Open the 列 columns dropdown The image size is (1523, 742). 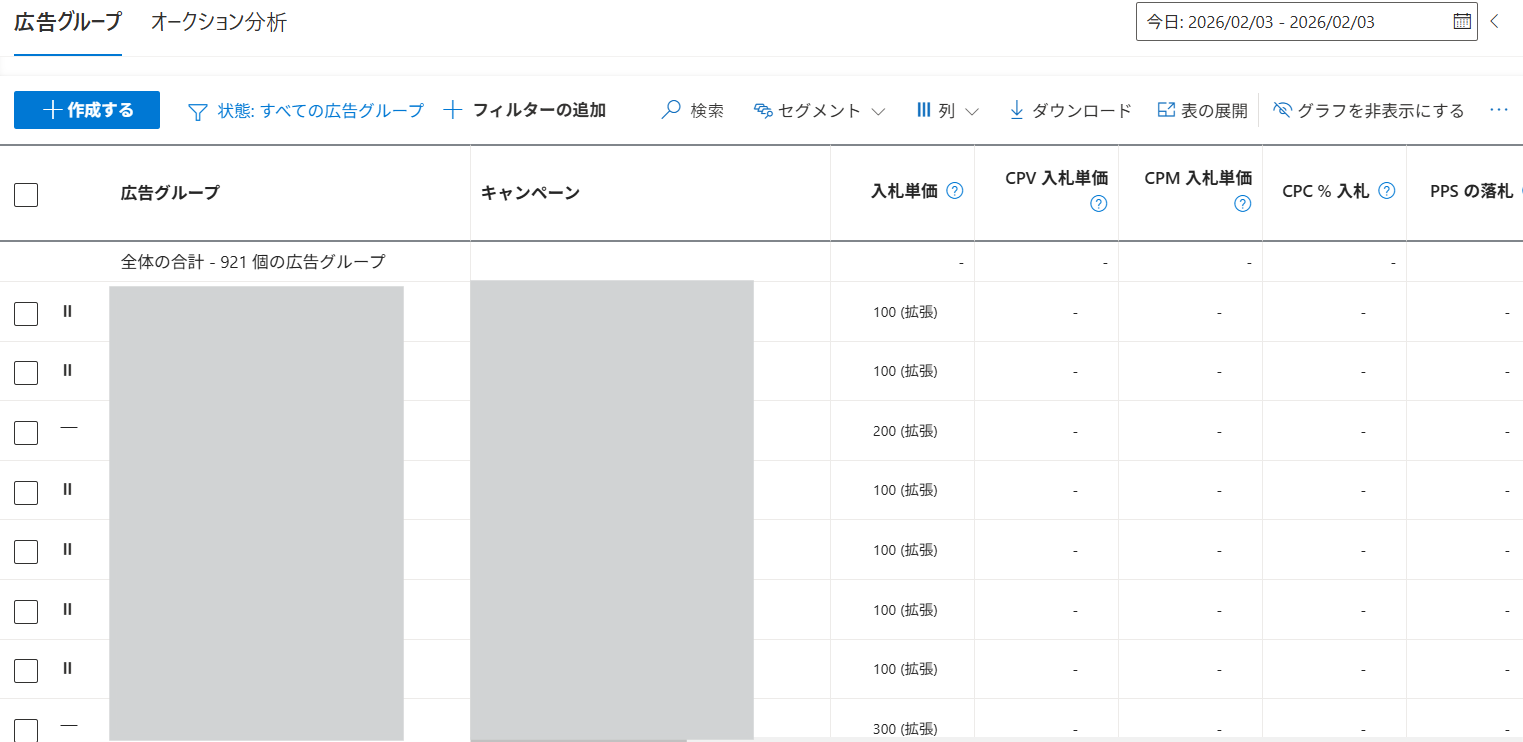946,110
